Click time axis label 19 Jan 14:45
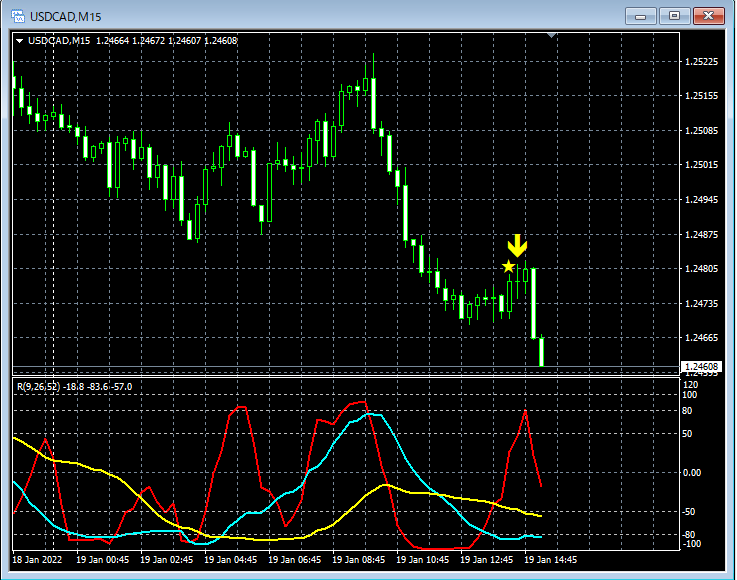The image size is (737, 580). point(550,560)
